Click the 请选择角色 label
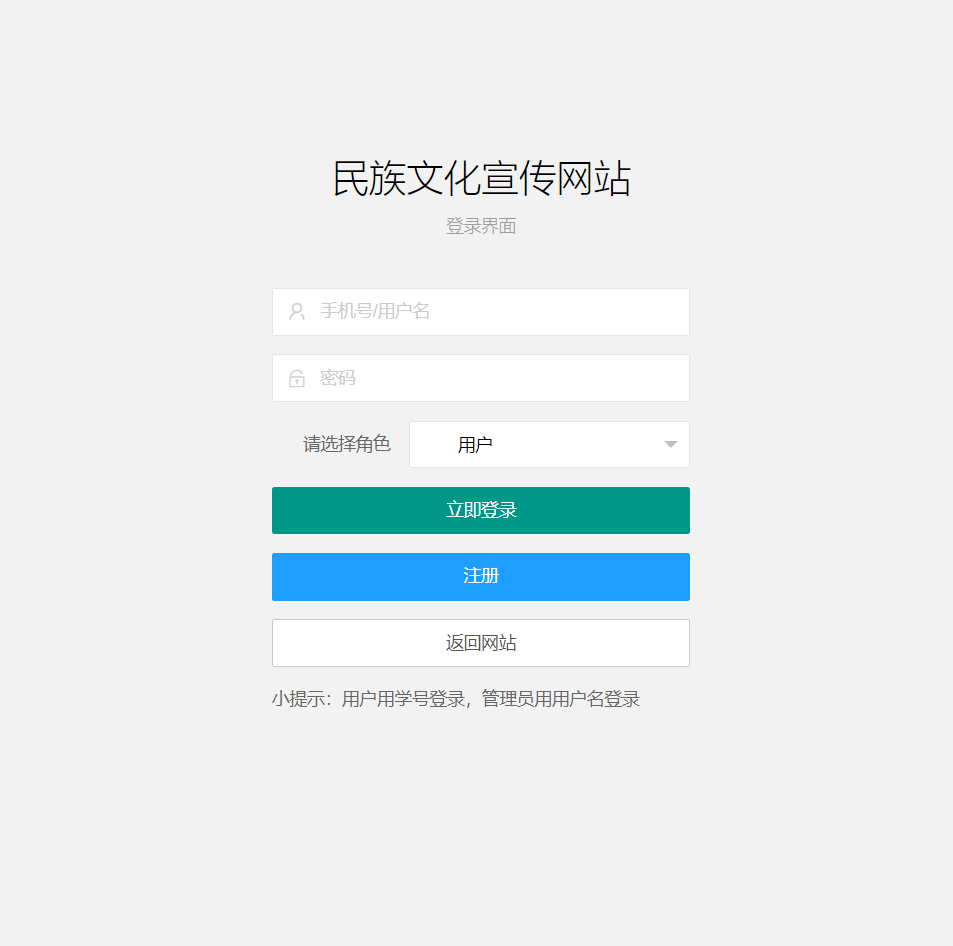Viewport: 953px width, 946px height. [346, 444]
